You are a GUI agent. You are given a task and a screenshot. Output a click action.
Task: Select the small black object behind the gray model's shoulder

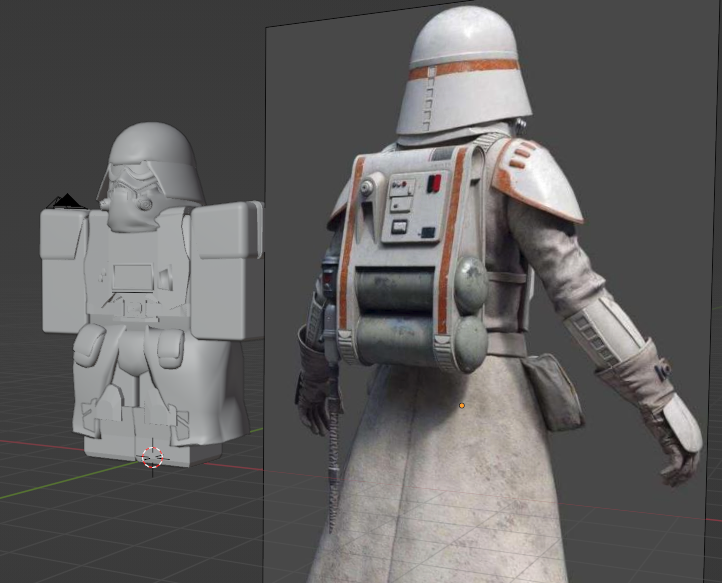coord(66,202)
